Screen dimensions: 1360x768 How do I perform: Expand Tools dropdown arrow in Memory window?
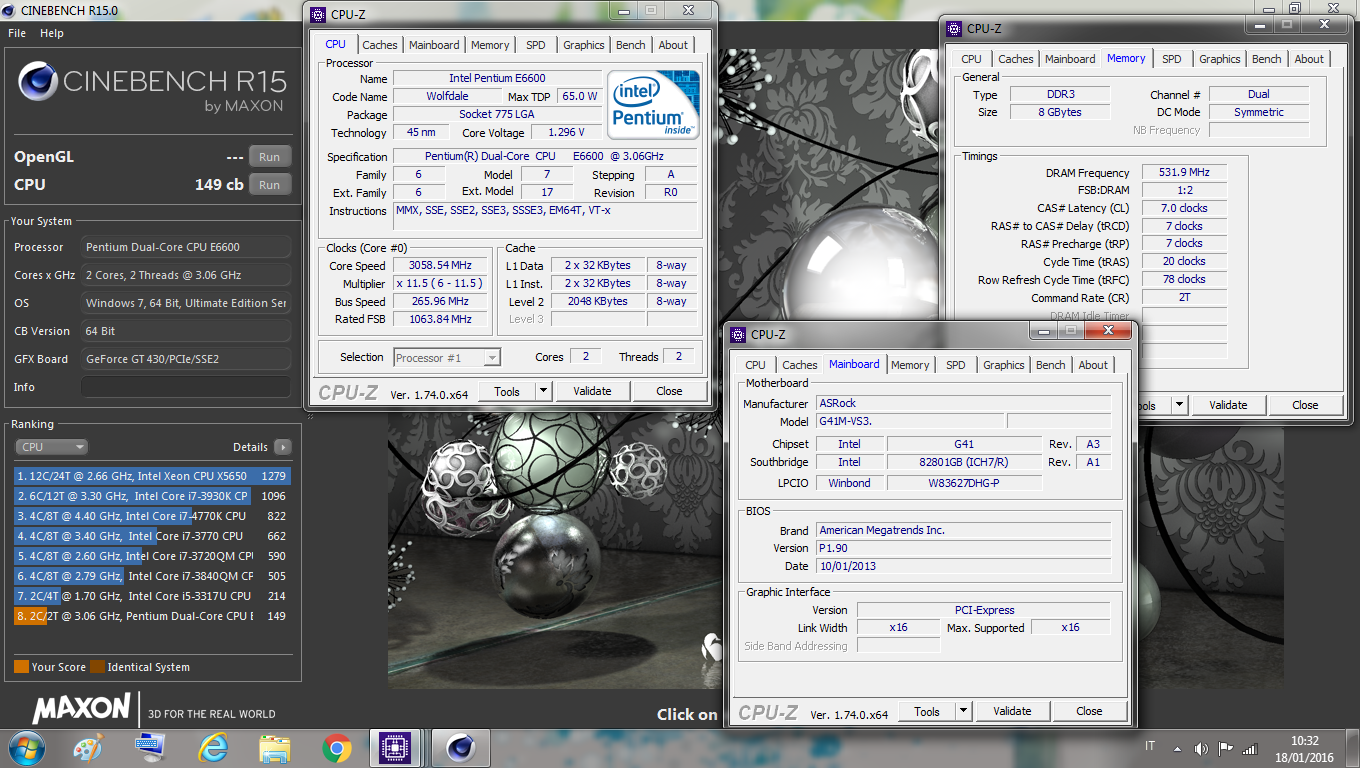point(1180,405)
